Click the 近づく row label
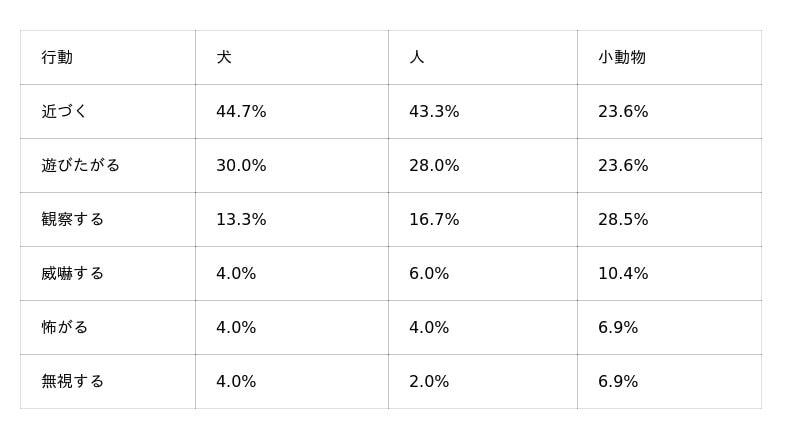This screenshot has width=800, height=439. click(65, 111)
